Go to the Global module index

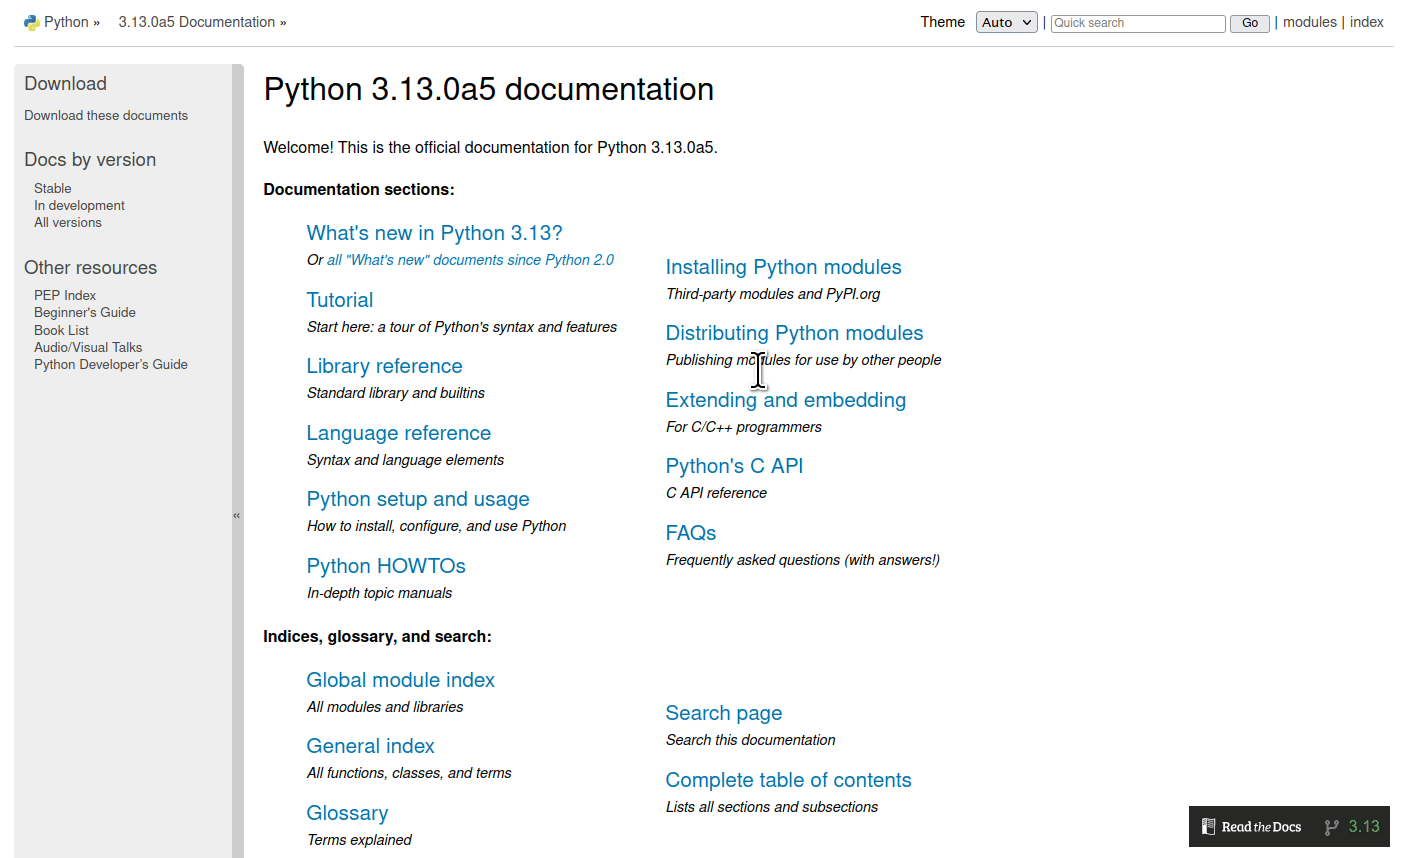pos(400,680)
